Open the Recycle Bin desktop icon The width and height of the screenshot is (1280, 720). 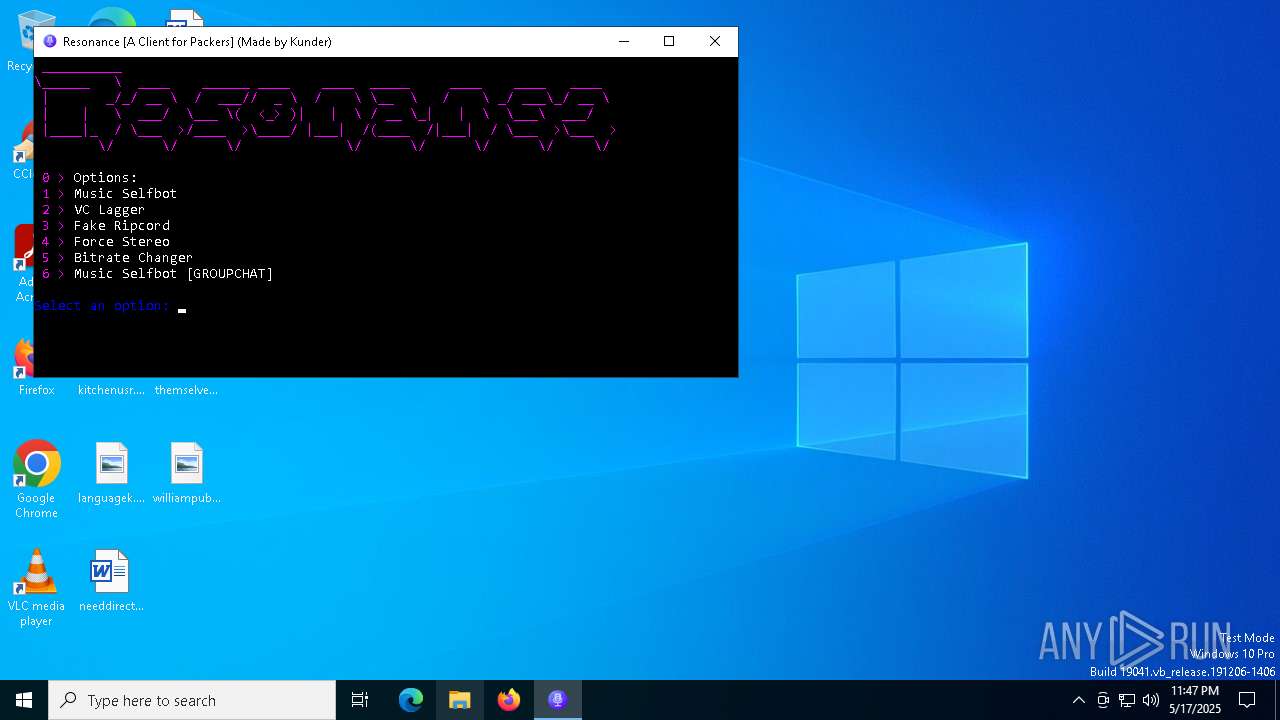pos(27,40)
